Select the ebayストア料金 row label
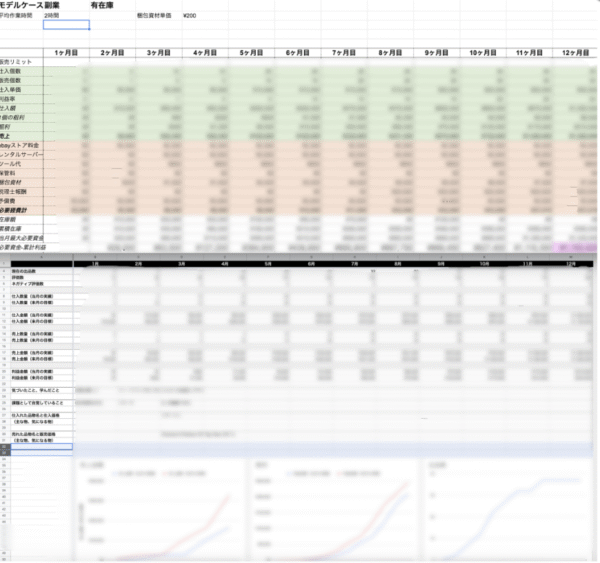Viewport: 600px width, 563px height. tap(23, 145)
